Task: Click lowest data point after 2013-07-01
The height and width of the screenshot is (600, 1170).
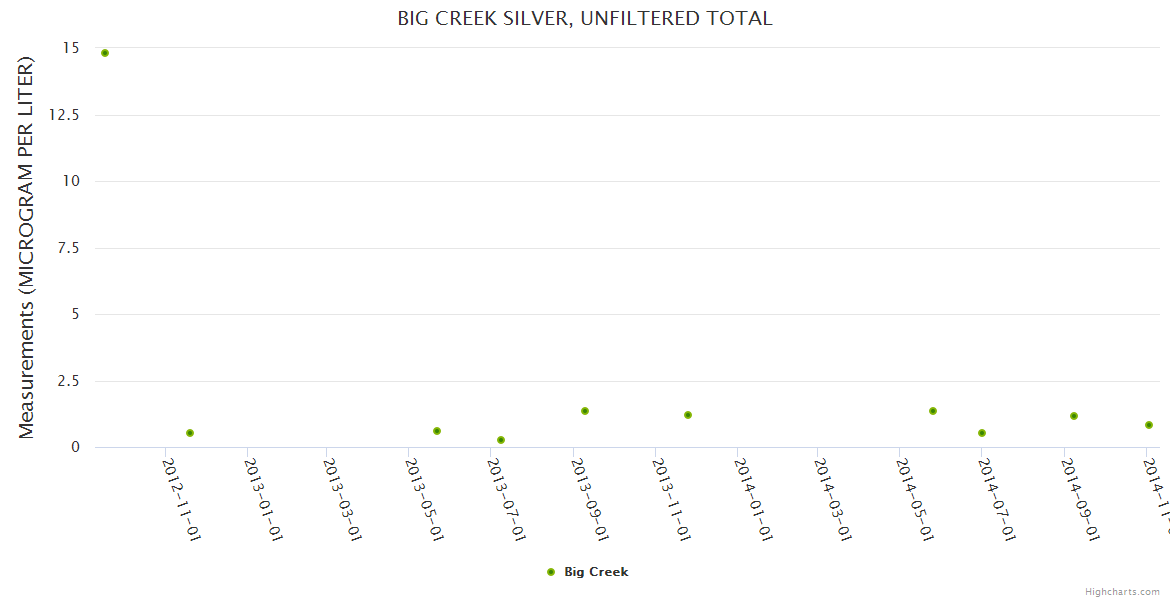Action: tap(501, 440)
